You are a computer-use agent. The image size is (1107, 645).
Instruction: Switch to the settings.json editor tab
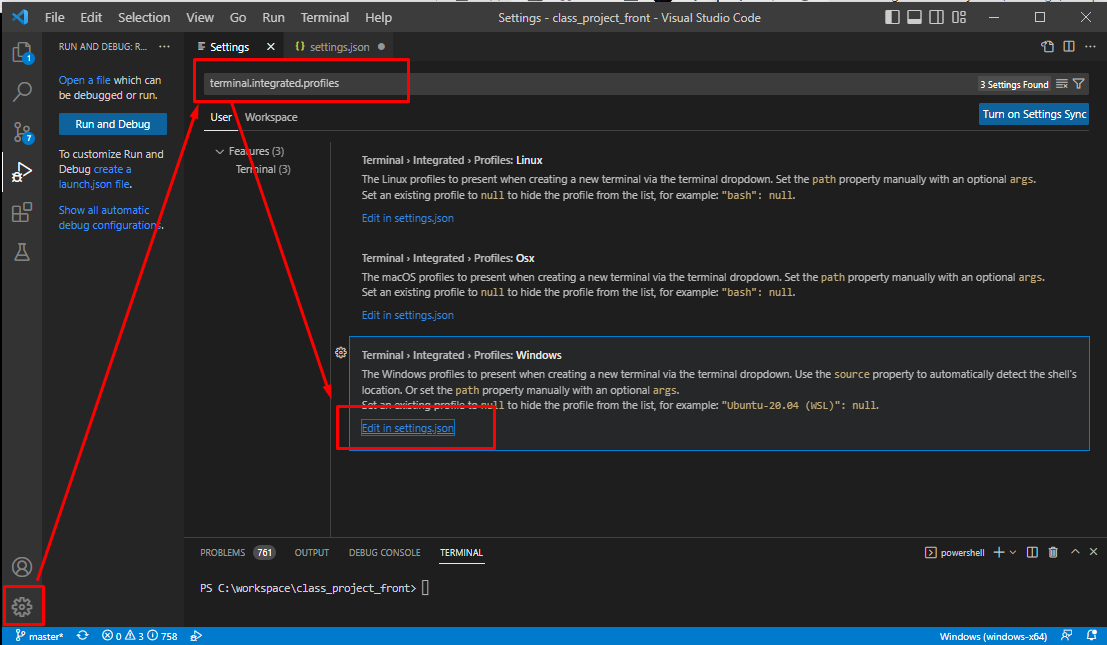(x=339, y=47)
